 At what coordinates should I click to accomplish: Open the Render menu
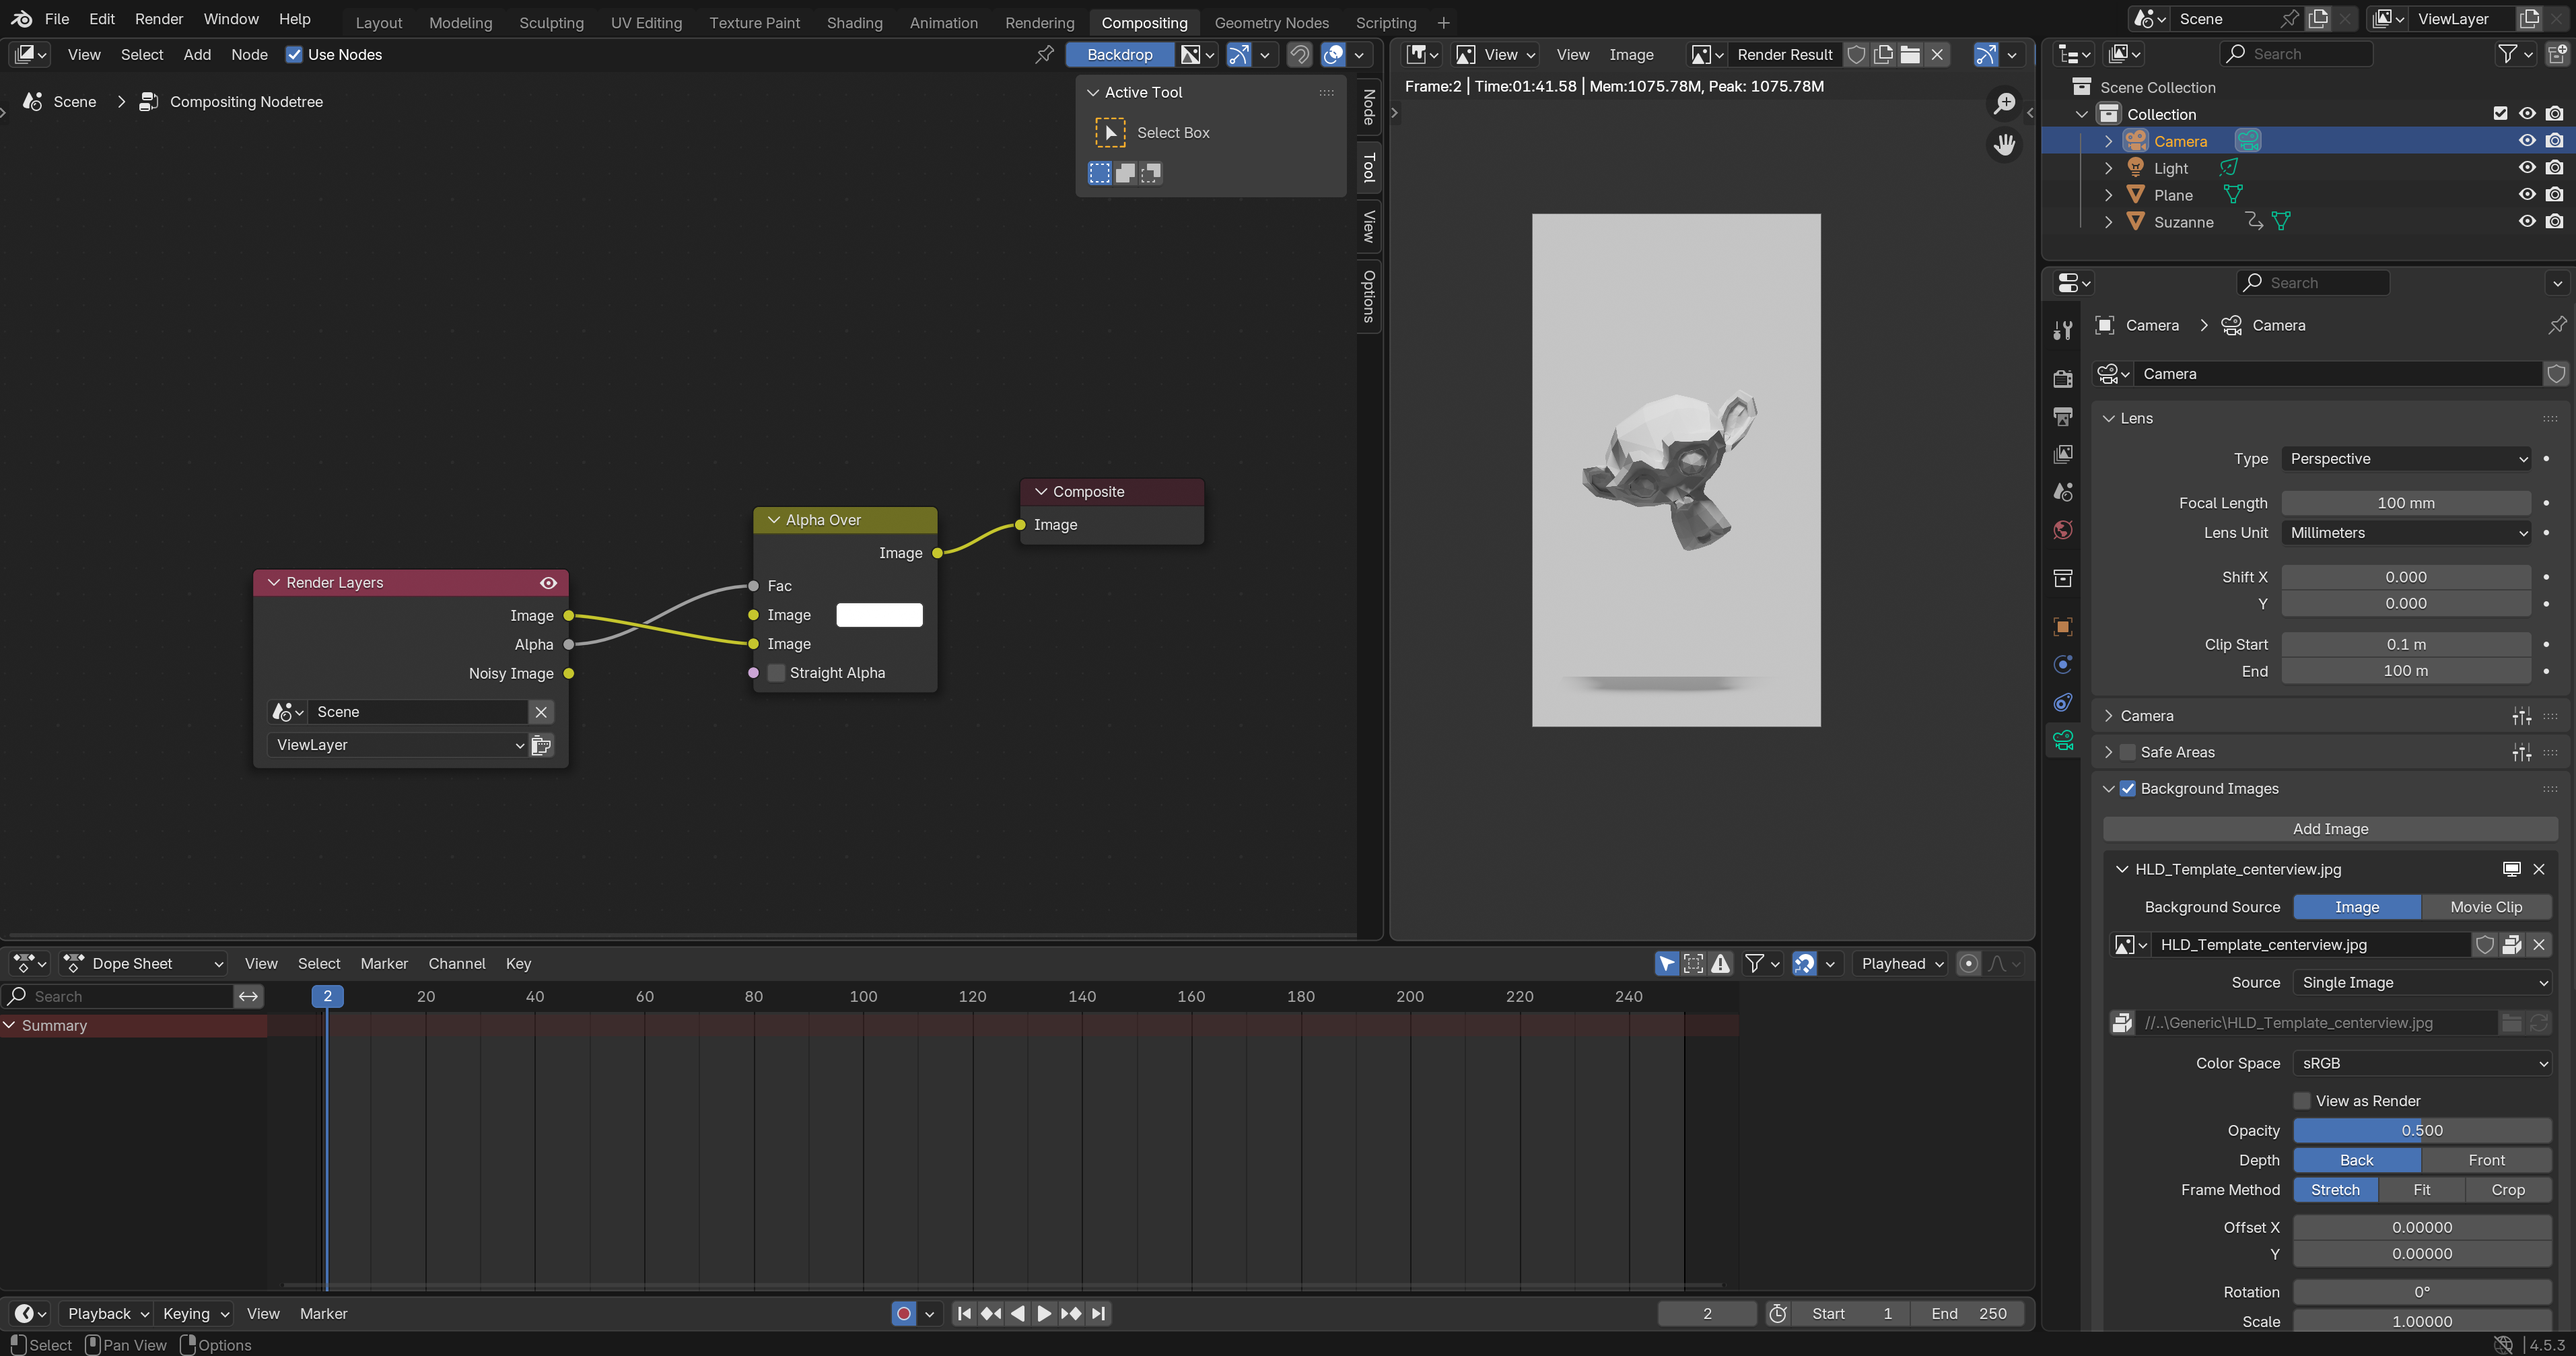(x=159, y=19)
